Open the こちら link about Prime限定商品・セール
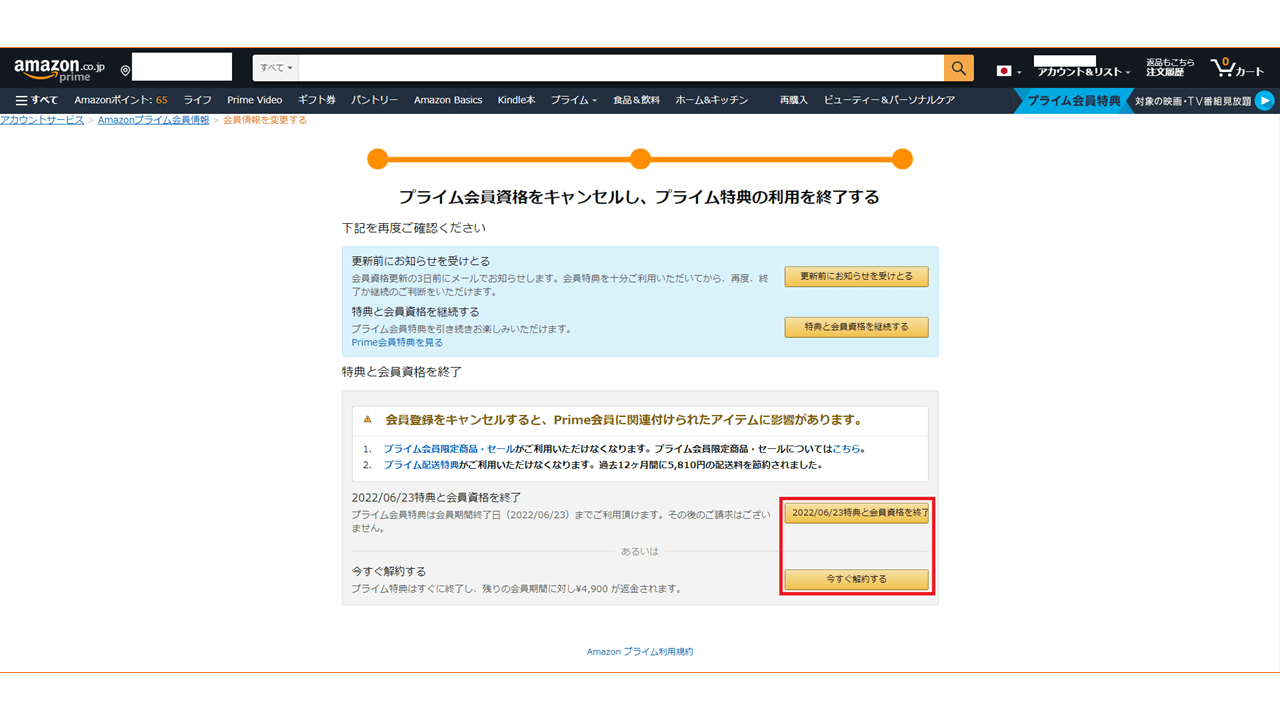This screenshot has height=720, width=1280. pos(846,450)
